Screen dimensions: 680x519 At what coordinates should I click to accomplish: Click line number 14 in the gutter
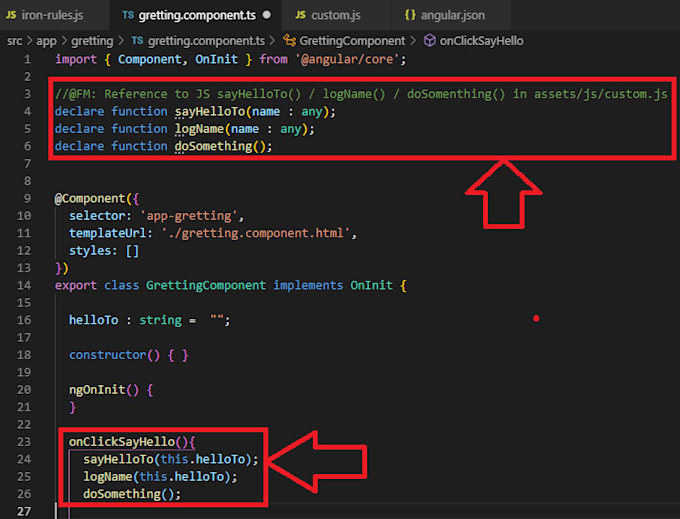[x=29, y=285]
